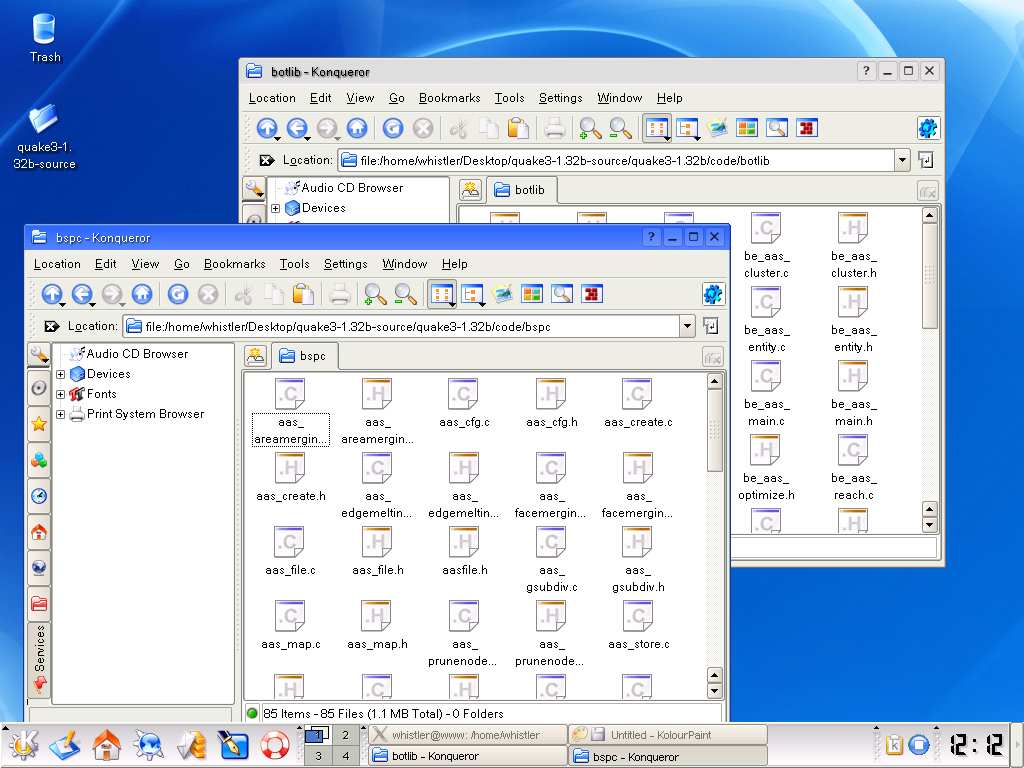This screenshot has width=1024, height=768.
Task: Click botlib file view scroll up arrow
Action: (x=930, y=215)
